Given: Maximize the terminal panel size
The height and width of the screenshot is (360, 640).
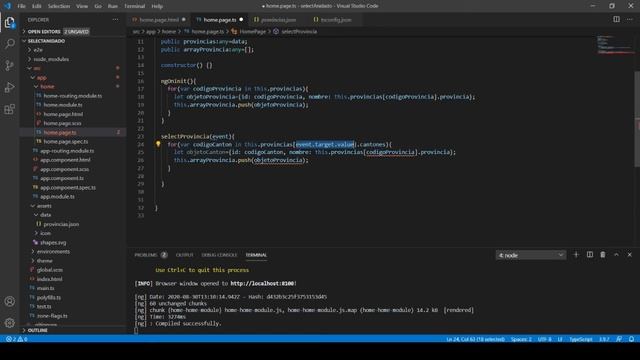Looking at the screenshot, I should [x=616, y=255].
